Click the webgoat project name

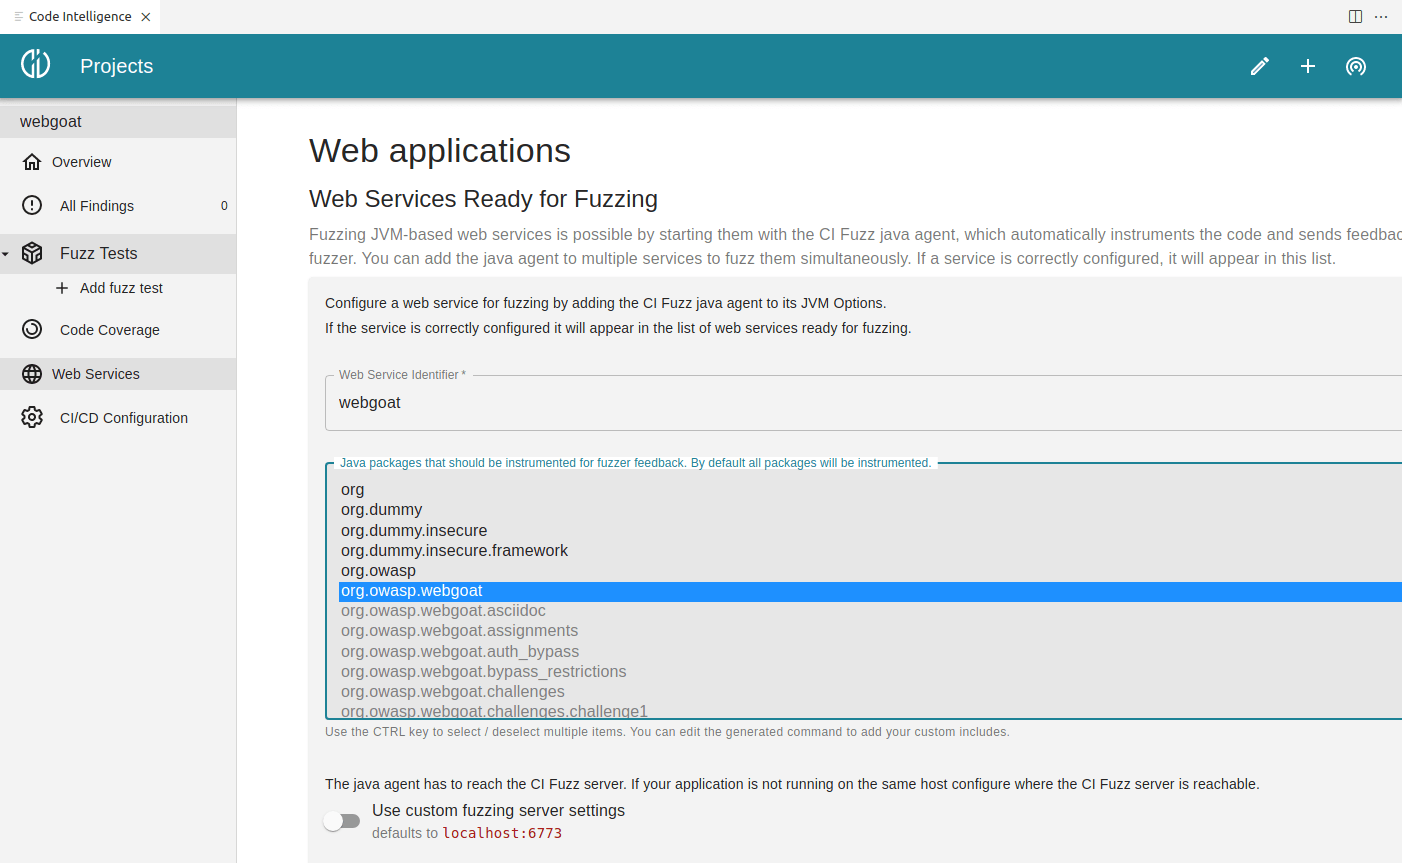tap(51, 122)
